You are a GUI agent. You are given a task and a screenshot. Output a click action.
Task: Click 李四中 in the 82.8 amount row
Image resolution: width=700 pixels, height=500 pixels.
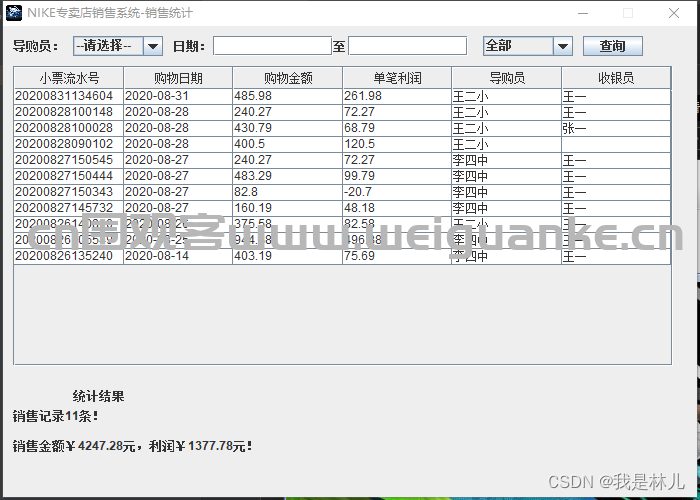(507, 192)
